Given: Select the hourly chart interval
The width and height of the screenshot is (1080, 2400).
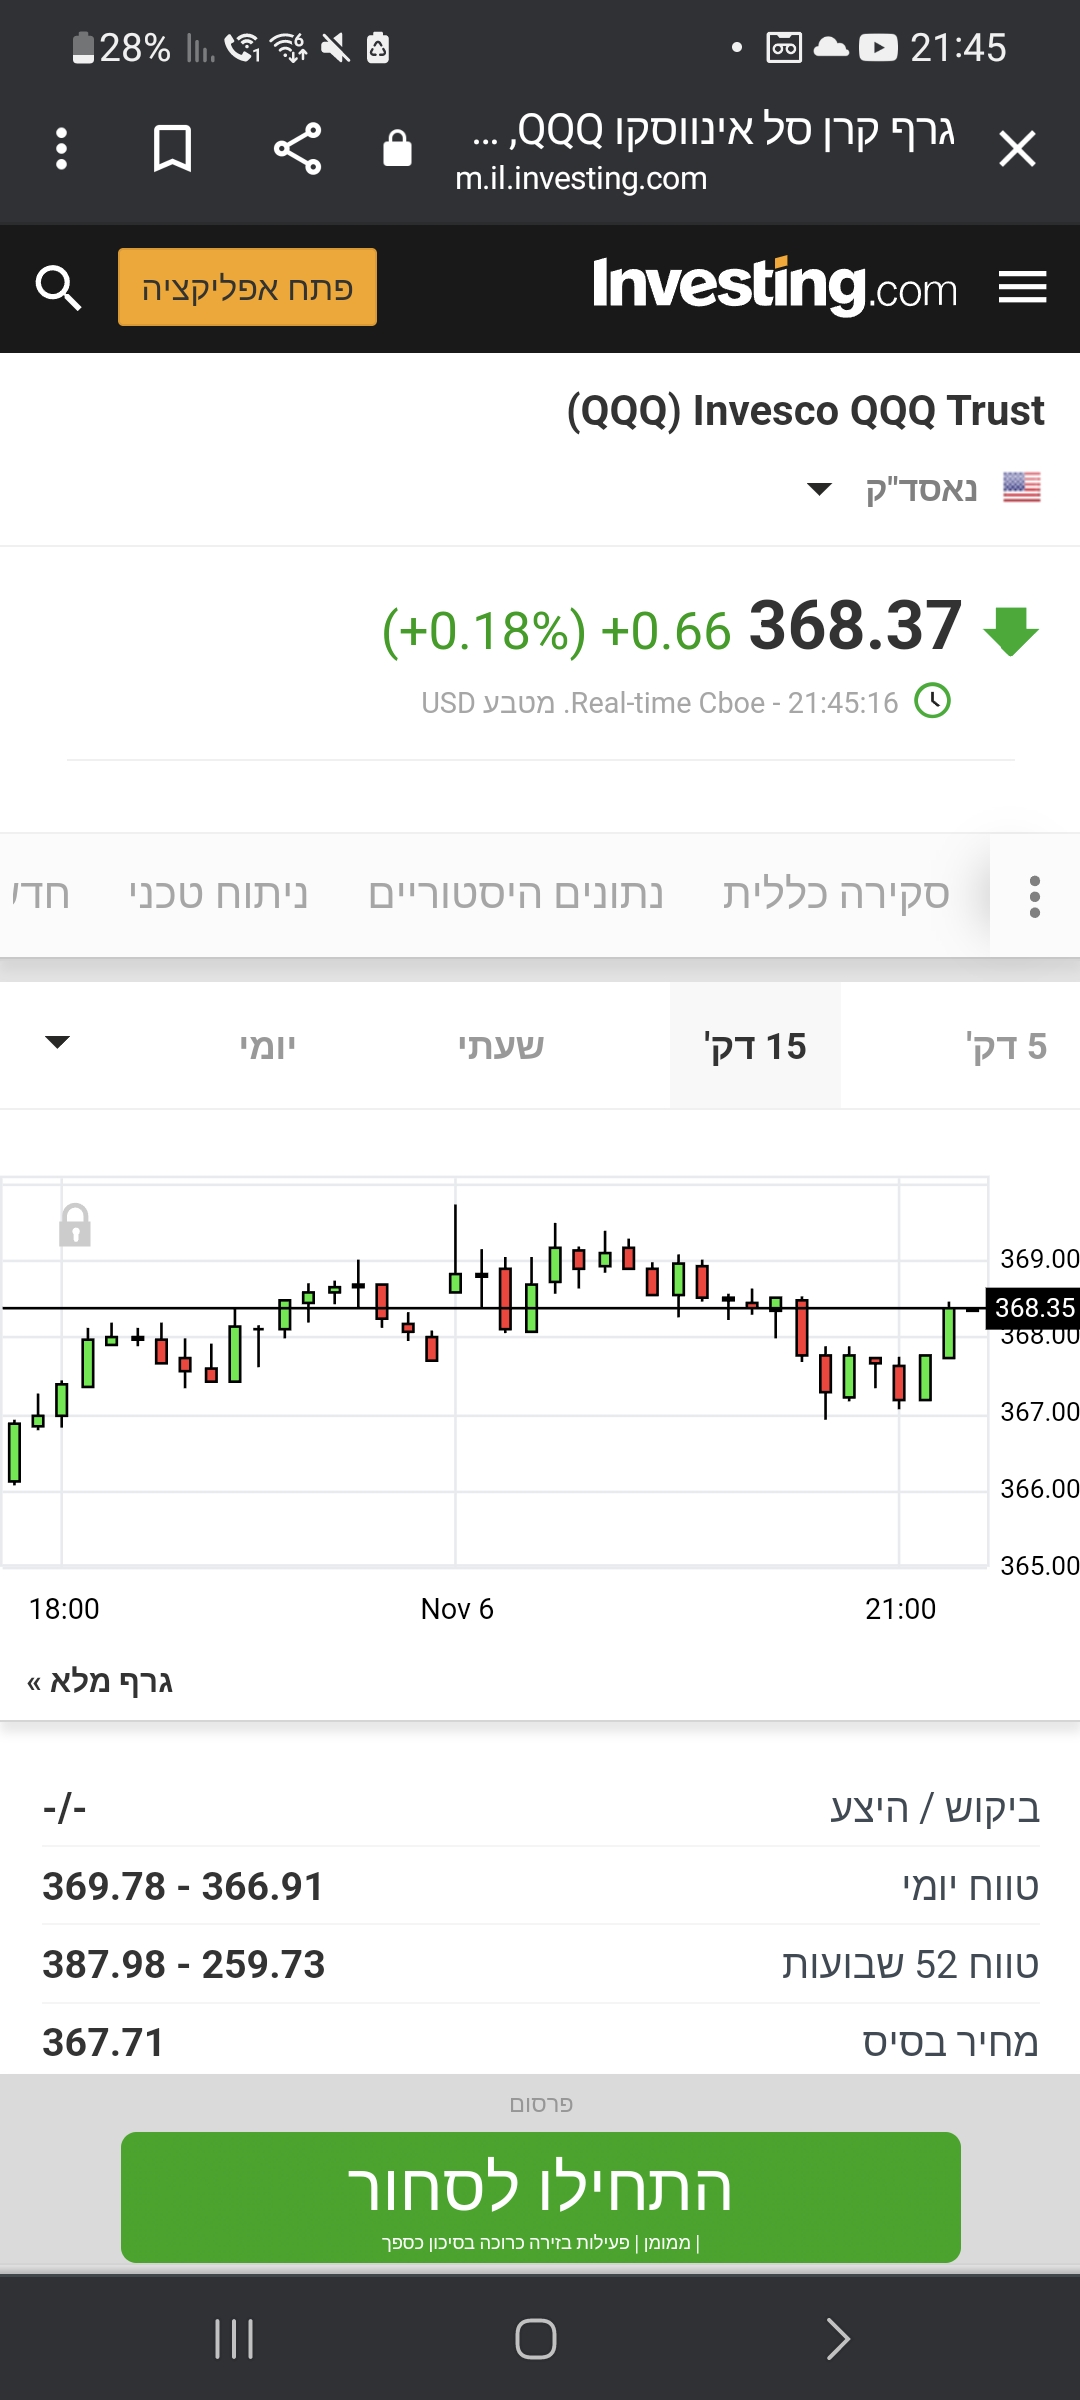Looking at the screenshot, I should pos(501,1046).
